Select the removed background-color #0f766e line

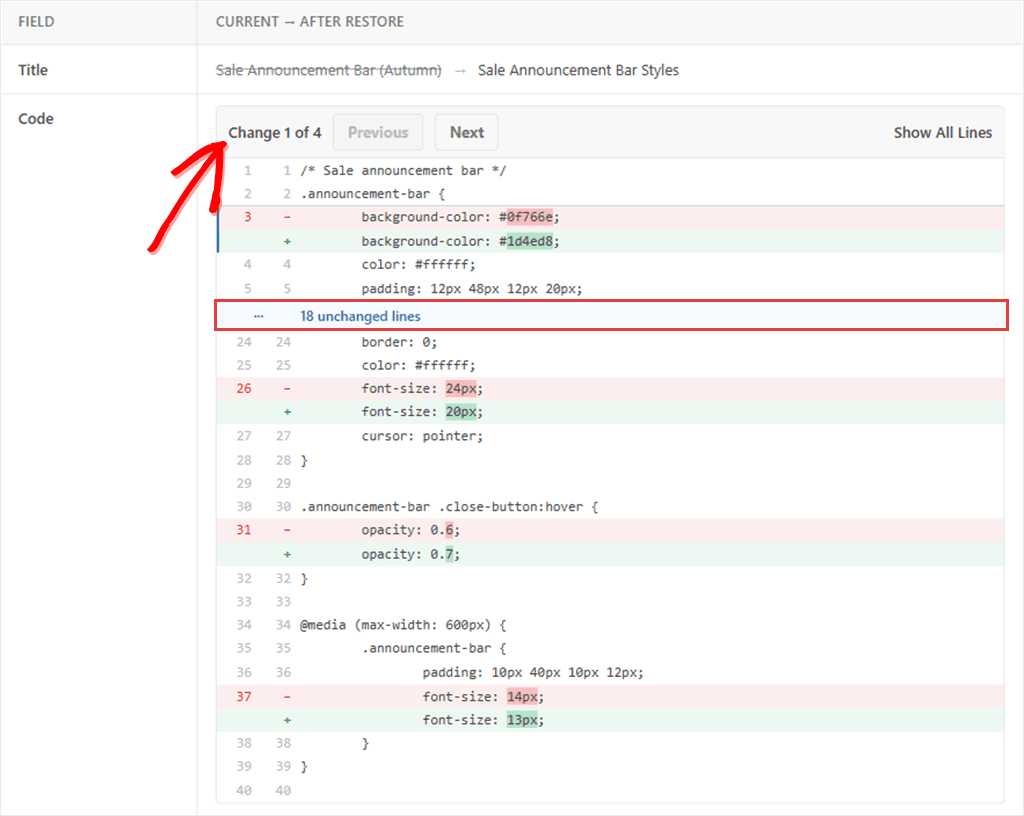click(611, 217)
